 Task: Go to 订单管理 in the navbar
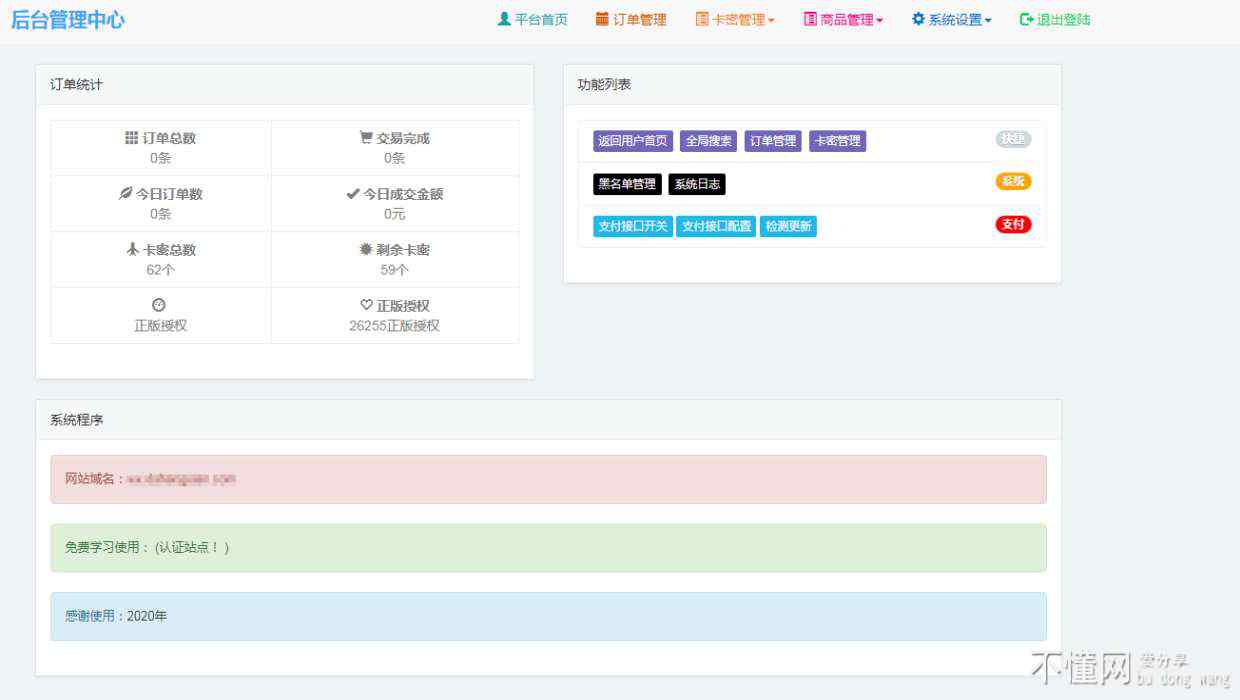click(639, 19)
